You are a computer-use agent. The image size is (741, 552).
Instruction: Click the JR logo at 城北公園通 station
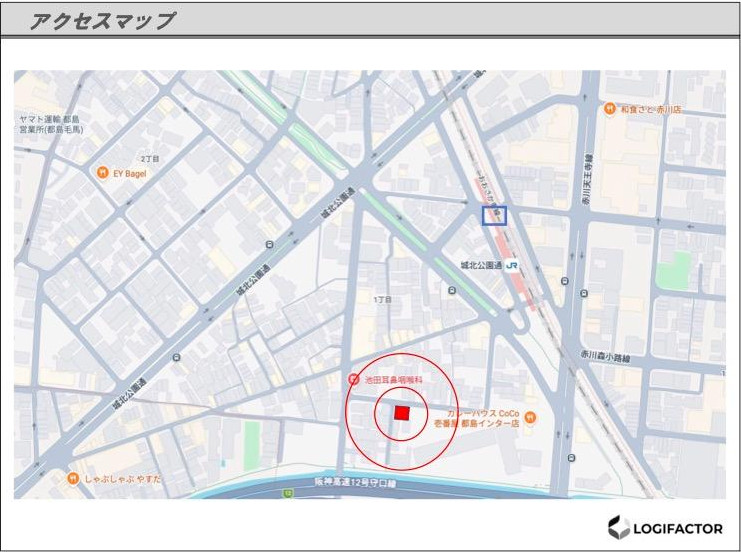pos(512,266)
